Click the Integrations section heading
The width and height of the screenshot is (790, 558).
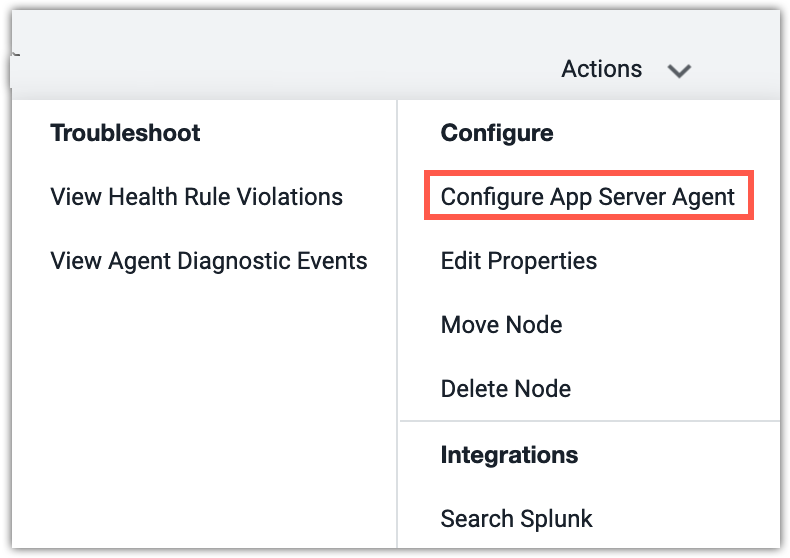click(509, 455)
